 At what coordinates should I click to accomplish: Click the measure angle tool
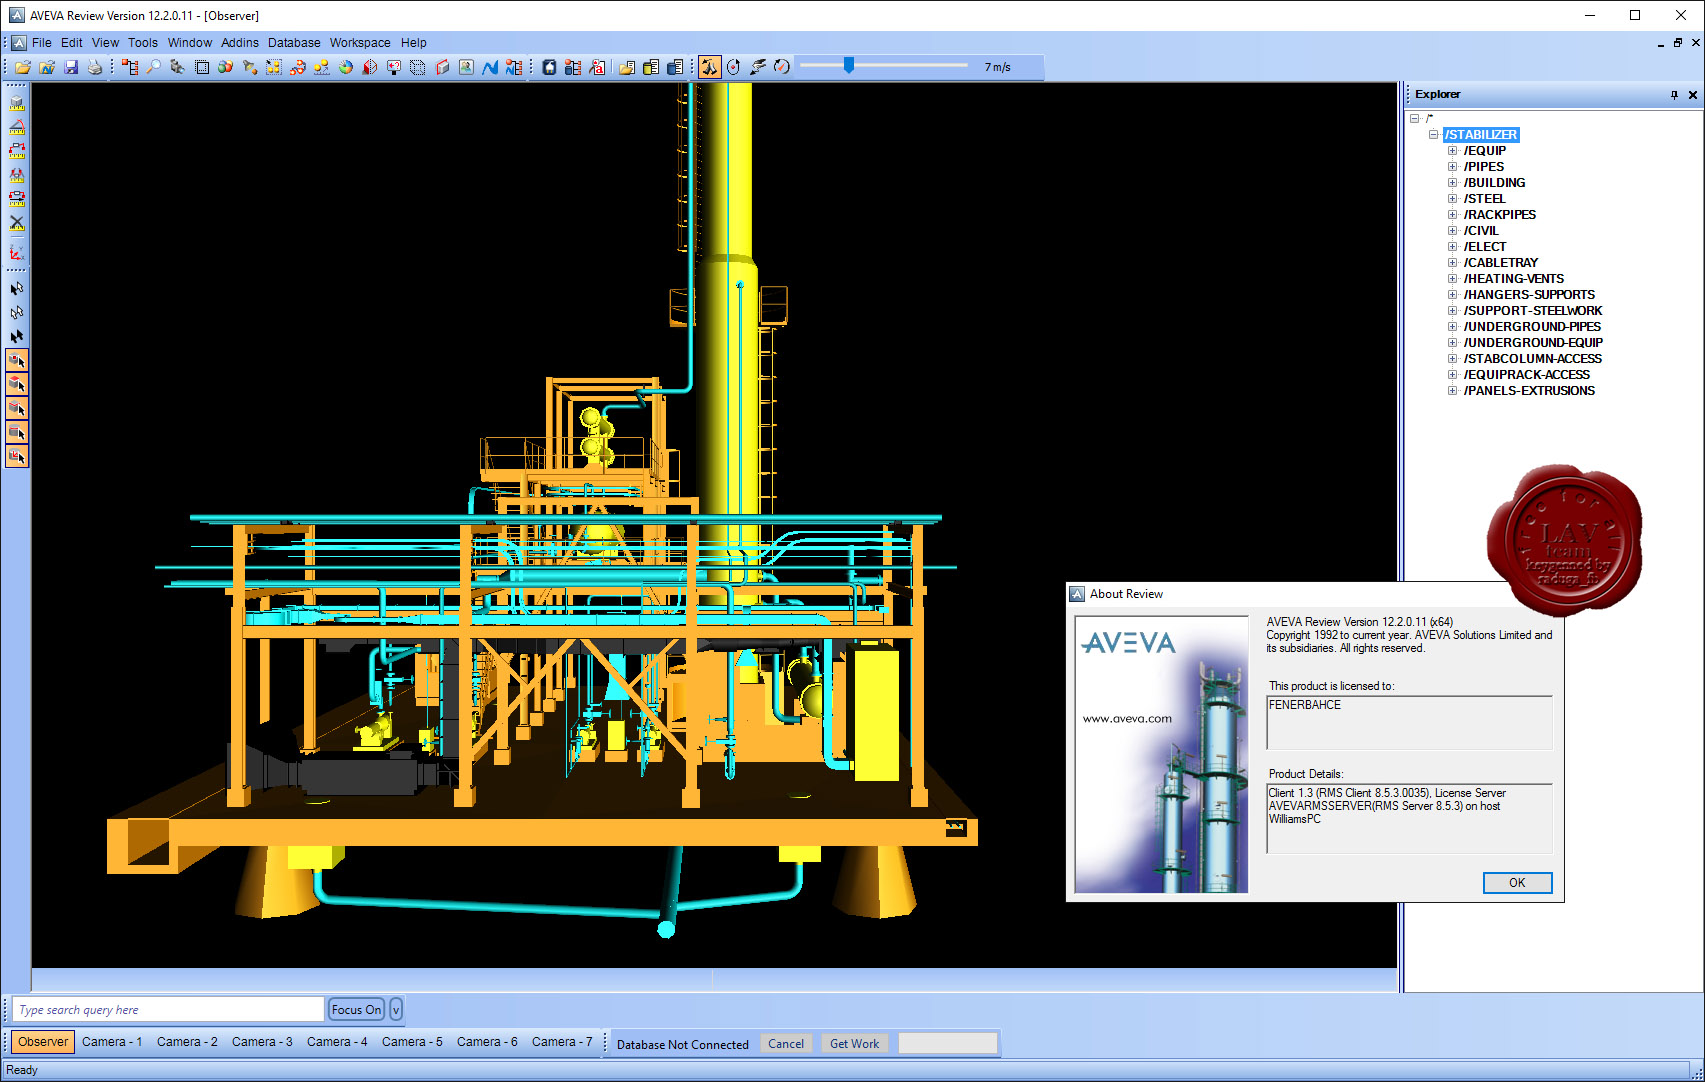point(17,127)
